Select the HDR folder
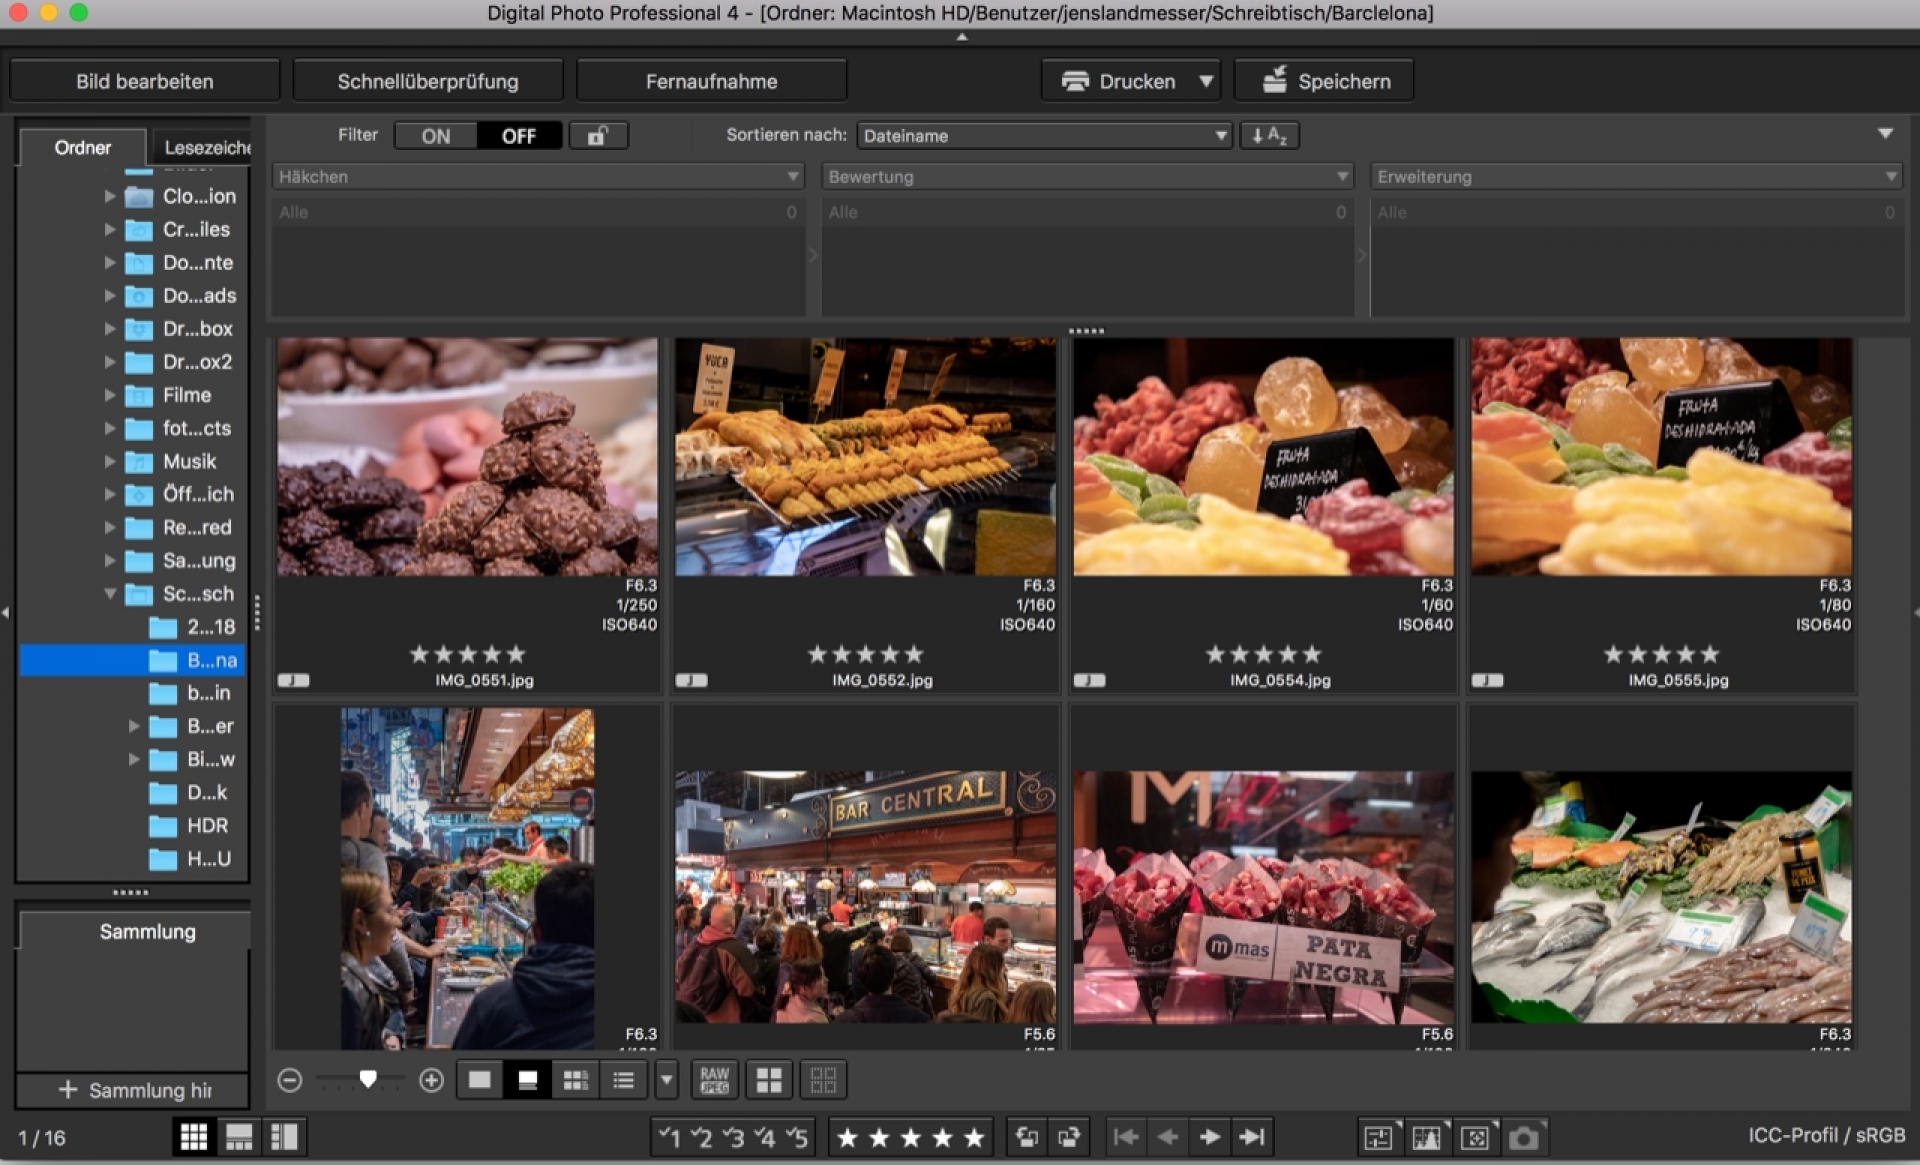The height and width of the screenshot is (1165, 1920). click(x=190, y=826)
